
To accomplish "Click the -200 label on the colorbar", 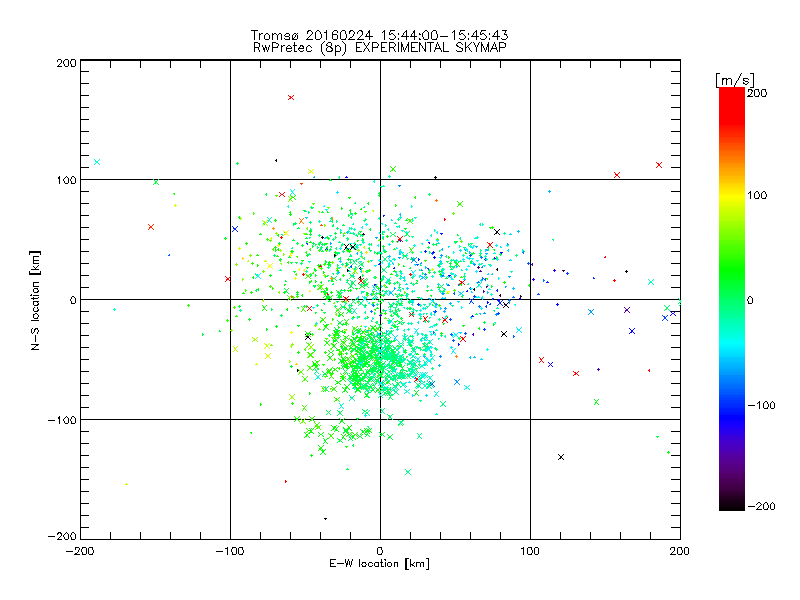I will point(761,506).
